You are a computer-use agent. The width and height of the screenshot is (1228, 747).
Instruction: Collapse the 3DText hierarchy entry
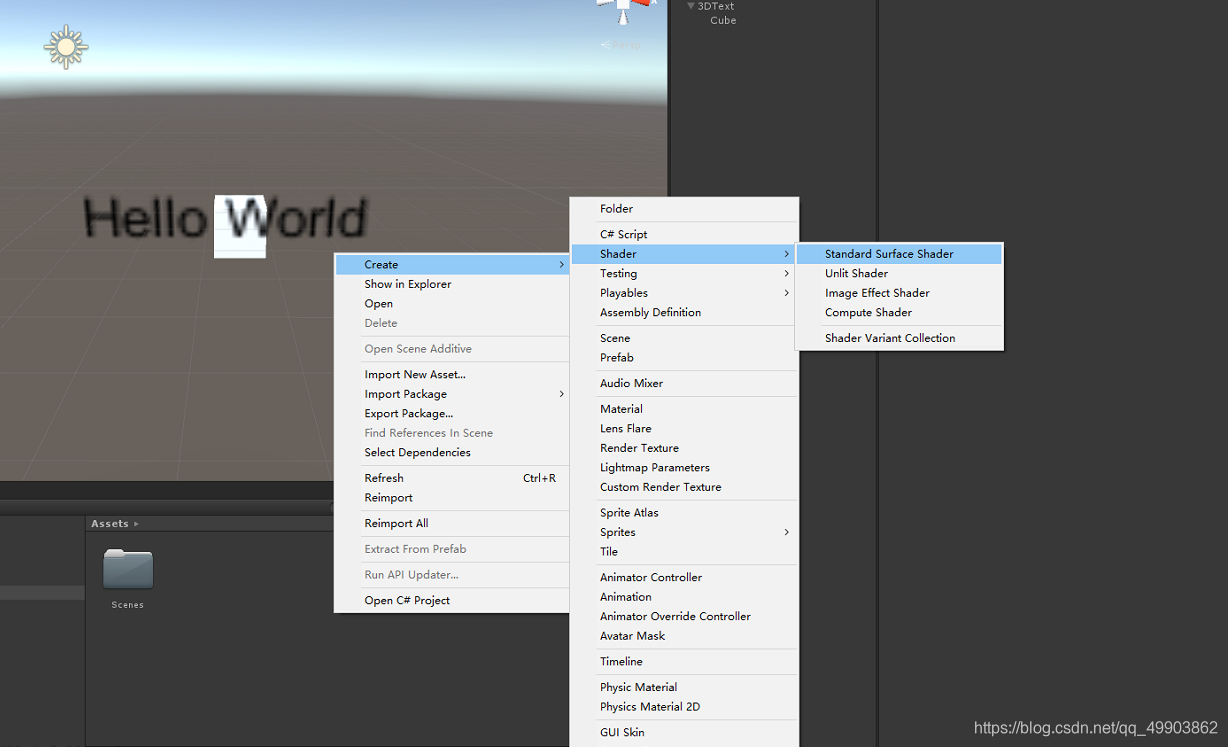(691, 6)
